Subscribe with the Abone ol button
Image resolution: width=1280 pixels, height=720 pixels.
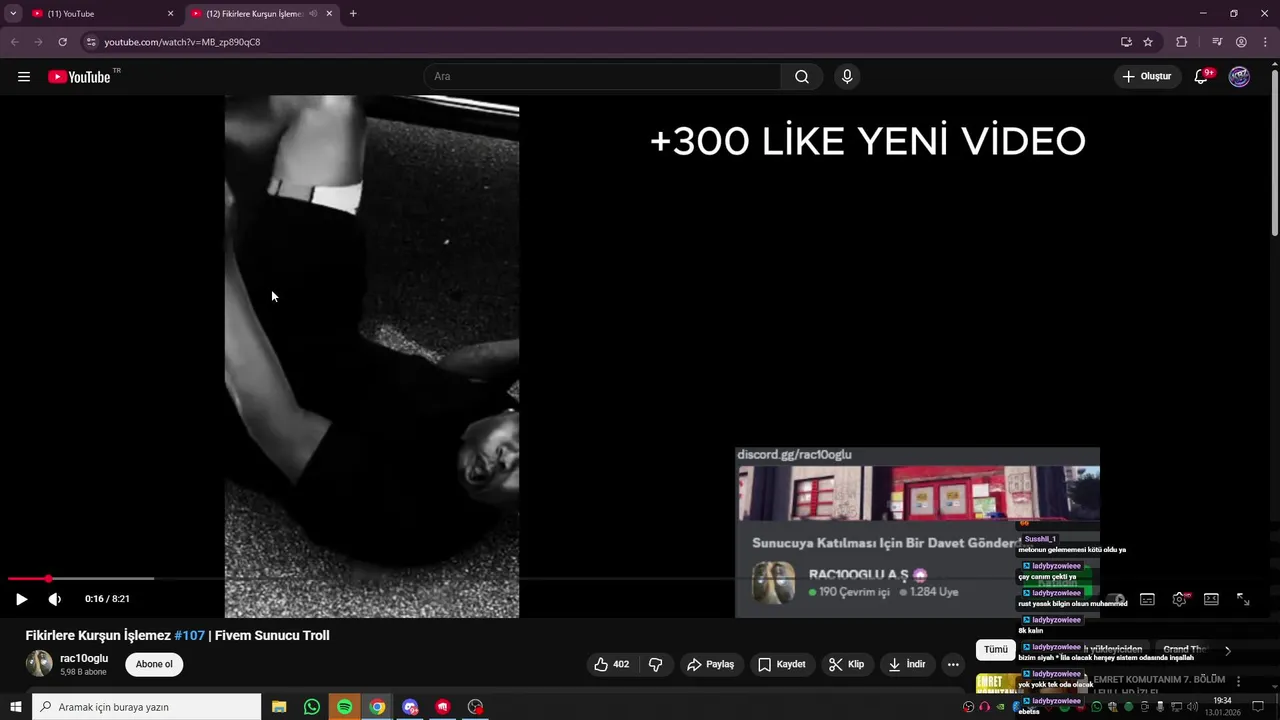154,664
